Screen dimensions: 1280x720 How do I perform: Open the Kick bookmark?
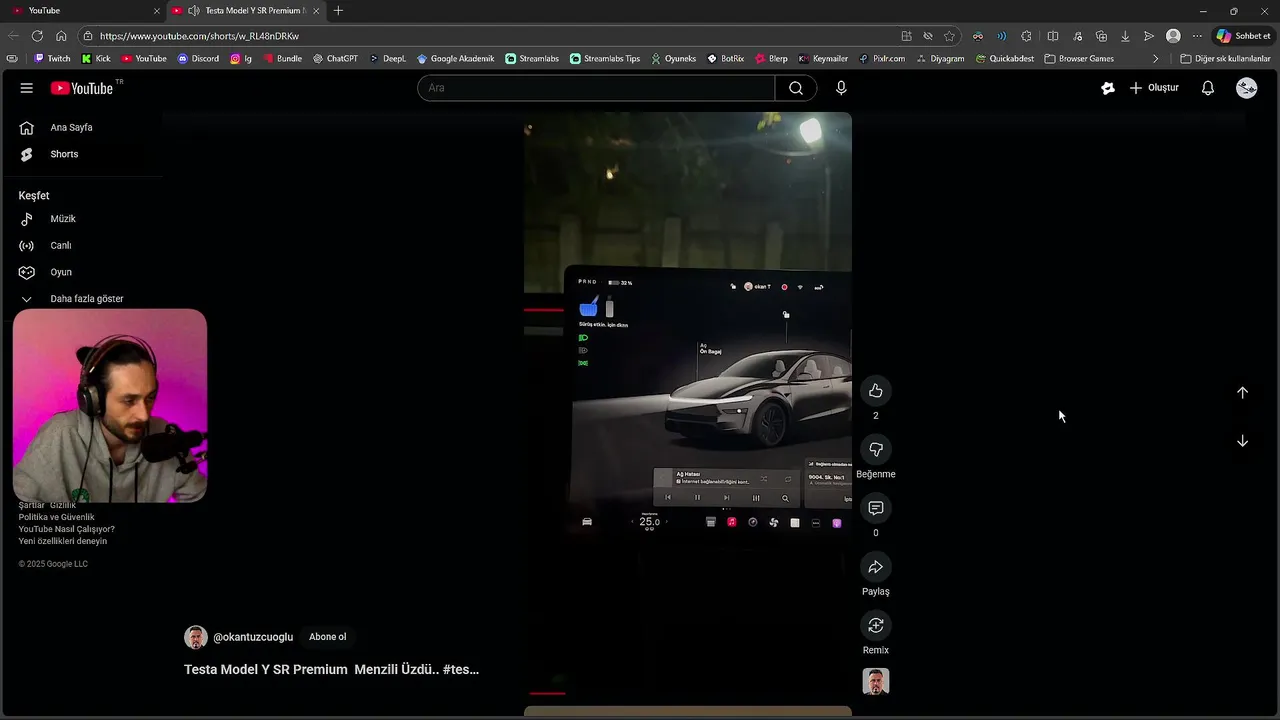[96, 59]
